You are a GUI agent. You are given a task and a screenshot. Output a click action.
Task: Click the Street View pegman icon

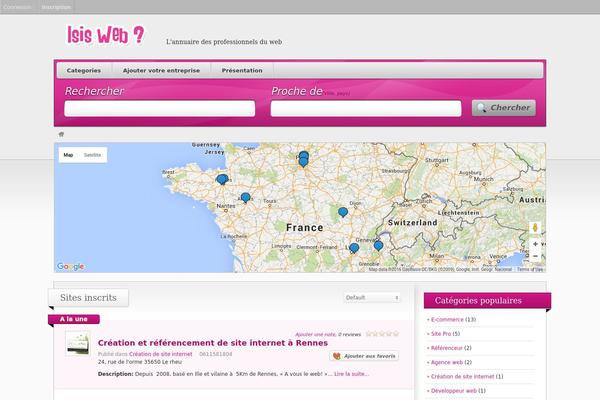pyautogui.click(x=535, y=228)
